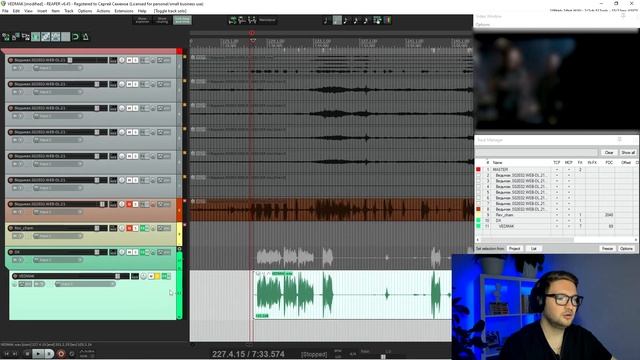Open the File menu
Image resolution: width=640 pixels, height=360 pixels.
pyautogui.click(x=5, y=11)
